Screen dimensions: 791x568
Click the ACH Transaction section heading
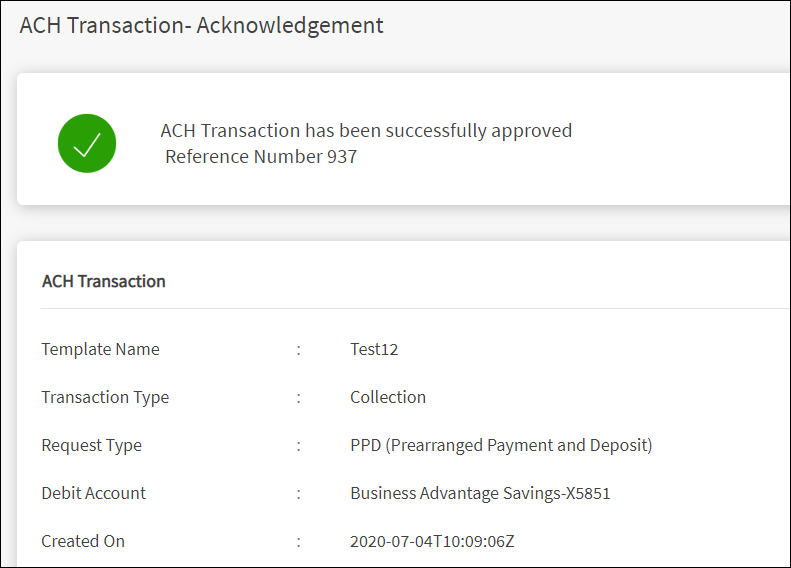[x=103, y=281]
